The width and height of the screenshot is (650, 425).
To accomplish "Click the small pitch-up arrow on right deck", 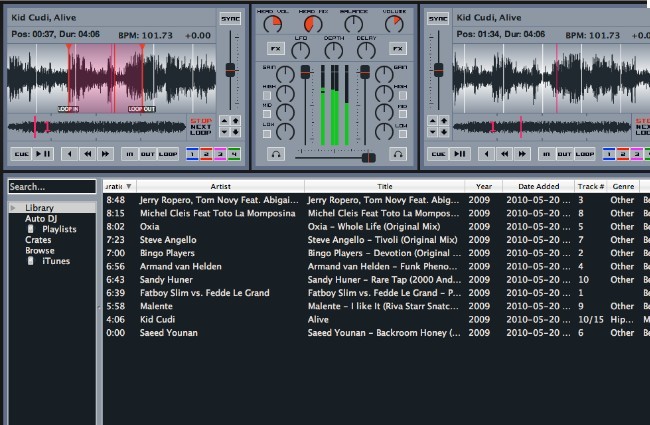I will (433, 121).
